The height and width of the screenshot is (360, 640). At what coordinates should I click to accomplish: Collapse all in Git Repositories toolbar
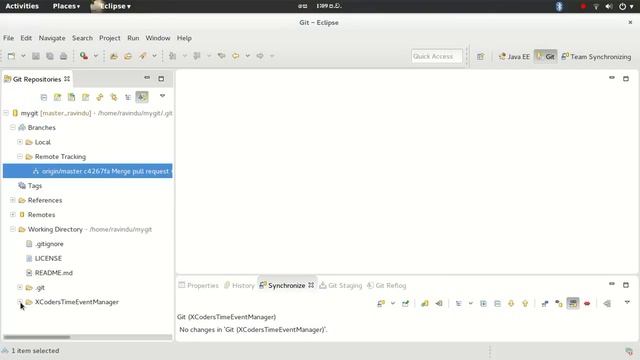[x=44, y=97]
